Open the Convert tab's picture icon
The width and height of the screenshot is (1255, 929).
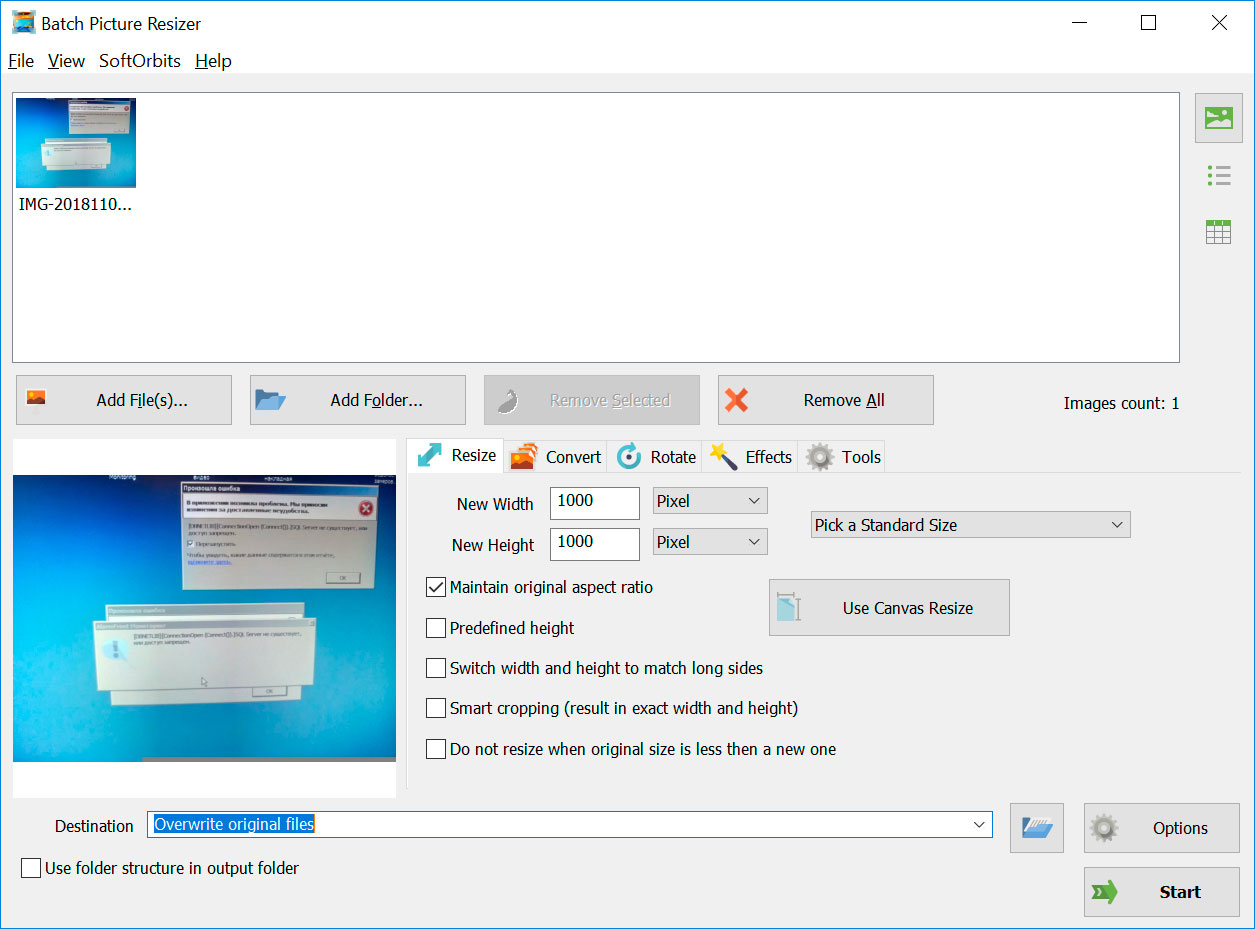click(523, 456)
